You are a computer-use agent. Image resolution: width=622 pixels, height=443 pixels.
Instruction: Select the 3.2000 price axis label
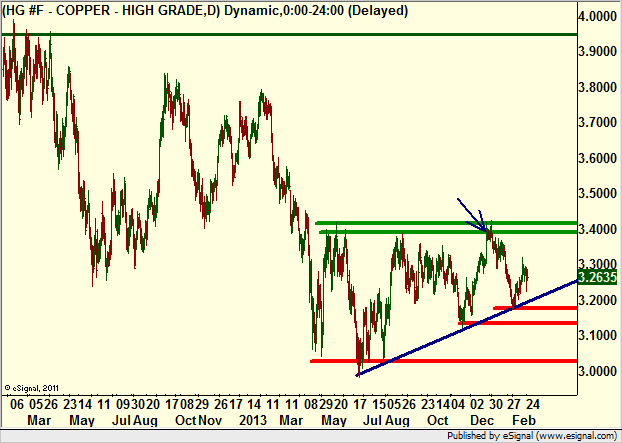(597, 300)
